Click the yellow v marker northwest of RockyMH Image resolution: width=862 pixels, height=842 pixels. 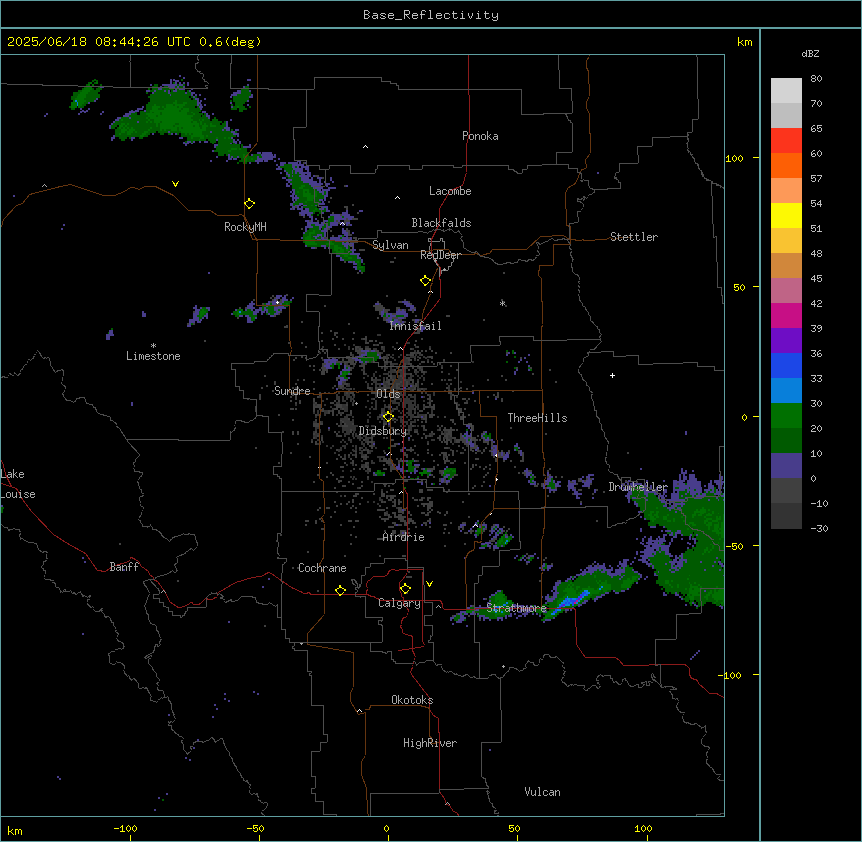click(175, 184)
